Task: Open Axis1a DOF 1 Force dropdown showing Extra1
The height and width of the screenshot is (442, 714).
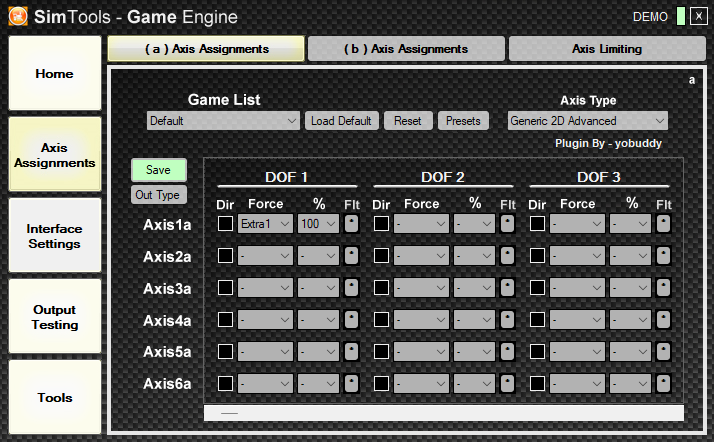Action: click(x=265, y=224)
